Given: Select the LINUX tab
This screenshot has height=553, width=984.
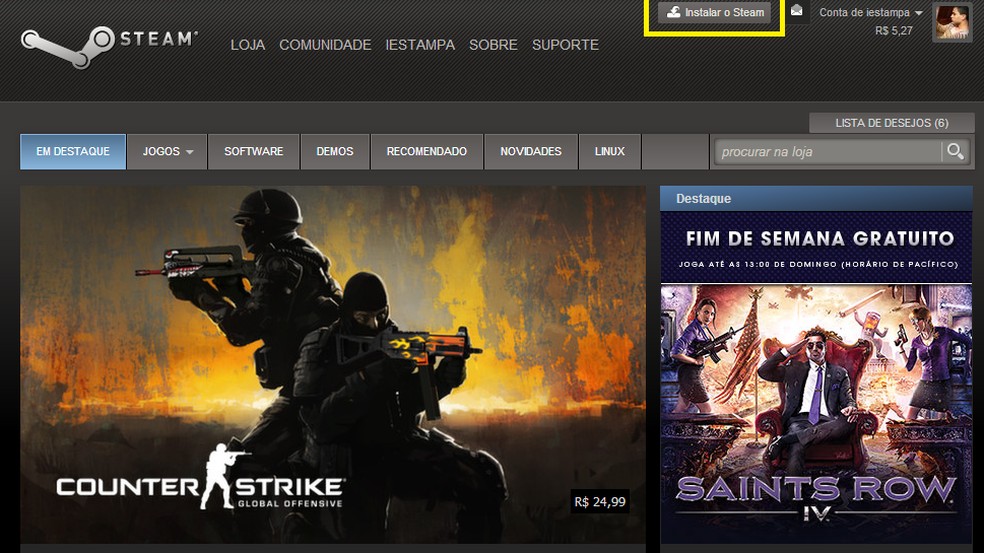Looking at the screenshot, I should (609, 151).
